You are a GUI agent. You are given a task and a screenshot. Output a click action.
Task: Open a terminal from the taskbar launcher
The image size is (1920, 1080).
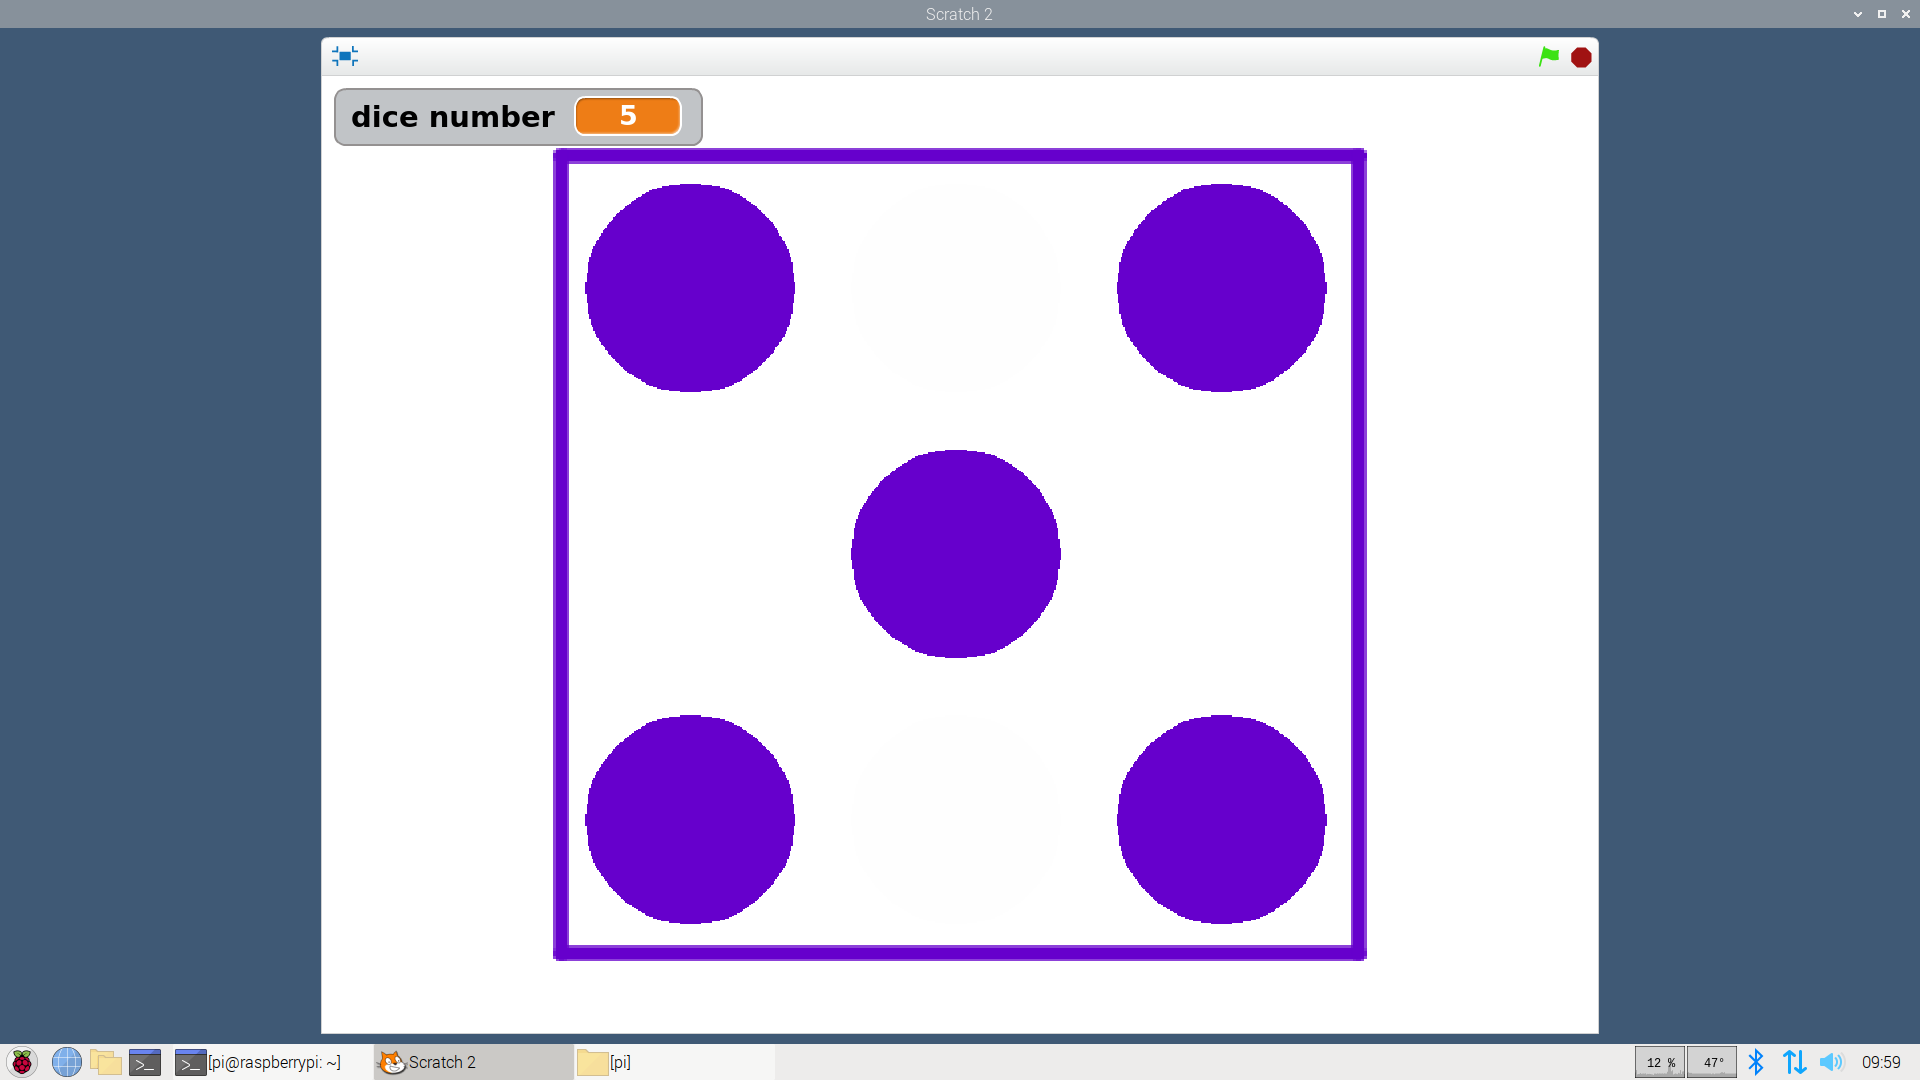pyautogui.click(x=145, y=1062)
